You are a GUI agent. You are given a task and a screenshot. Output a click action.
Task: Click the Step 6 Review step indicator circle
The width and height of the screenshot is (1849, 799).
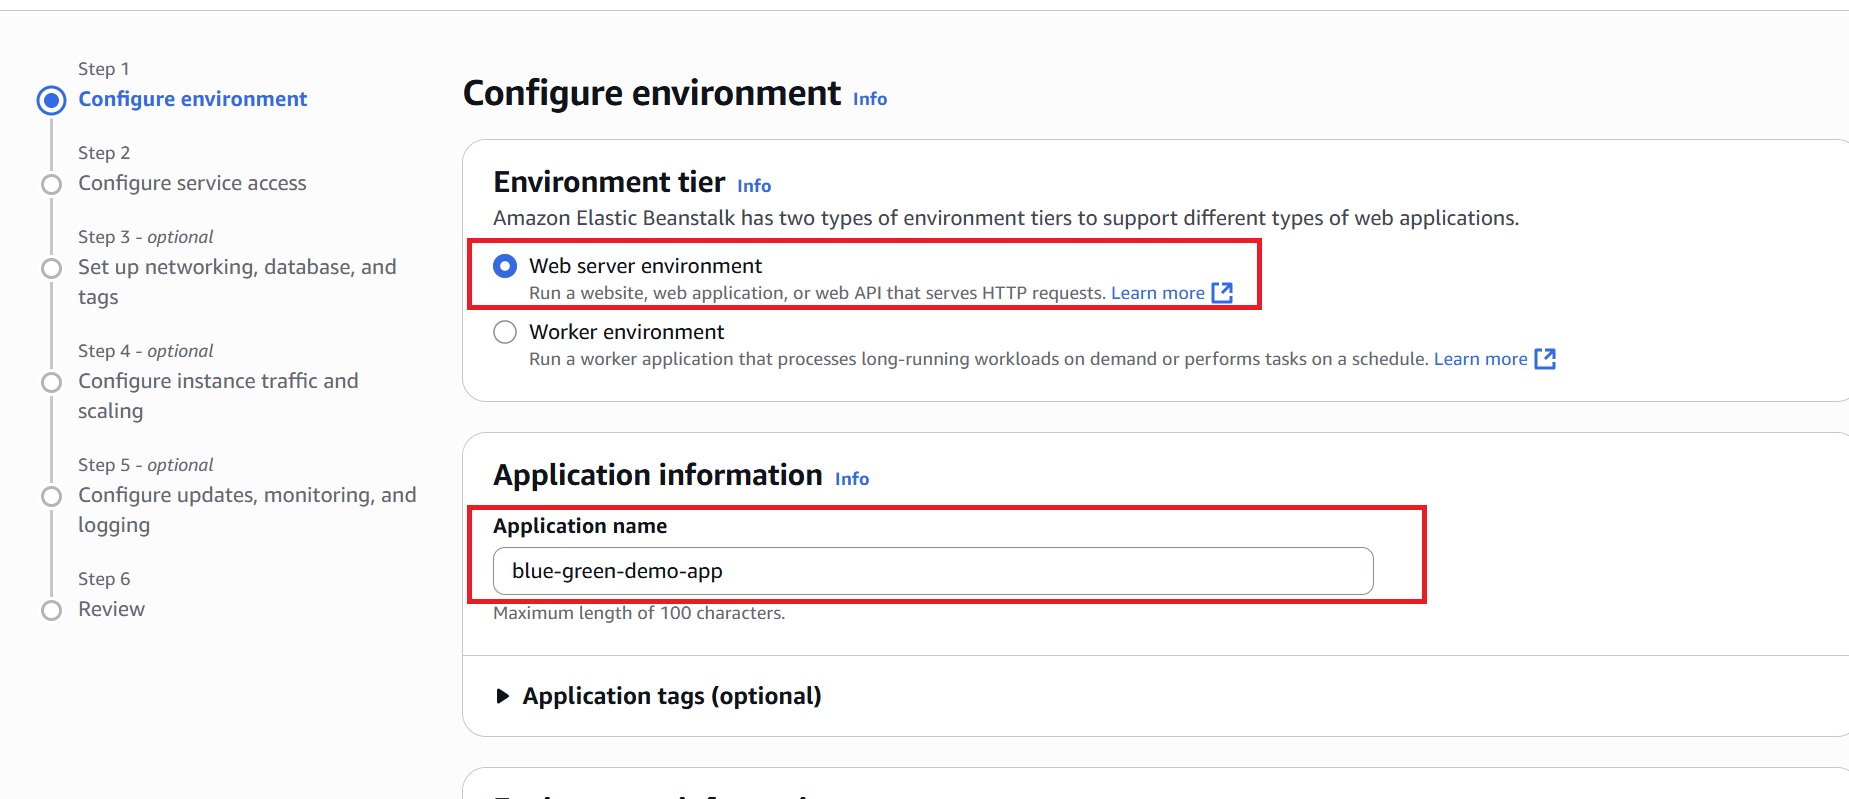tap(51, 610)
